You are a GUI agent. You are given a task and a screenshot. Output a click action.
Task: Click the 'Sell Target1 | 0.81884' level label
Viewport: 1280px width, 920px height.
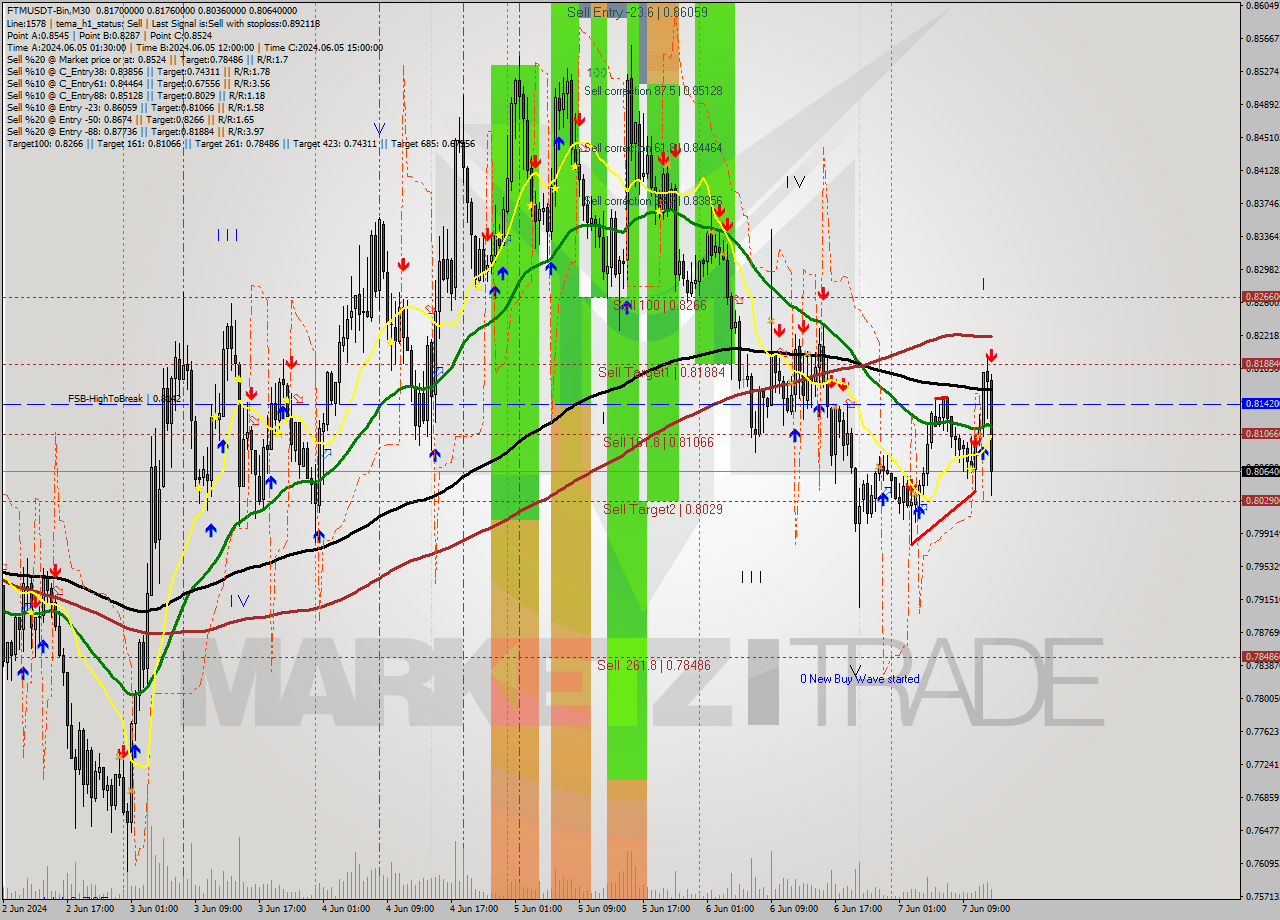click(661, 372)
